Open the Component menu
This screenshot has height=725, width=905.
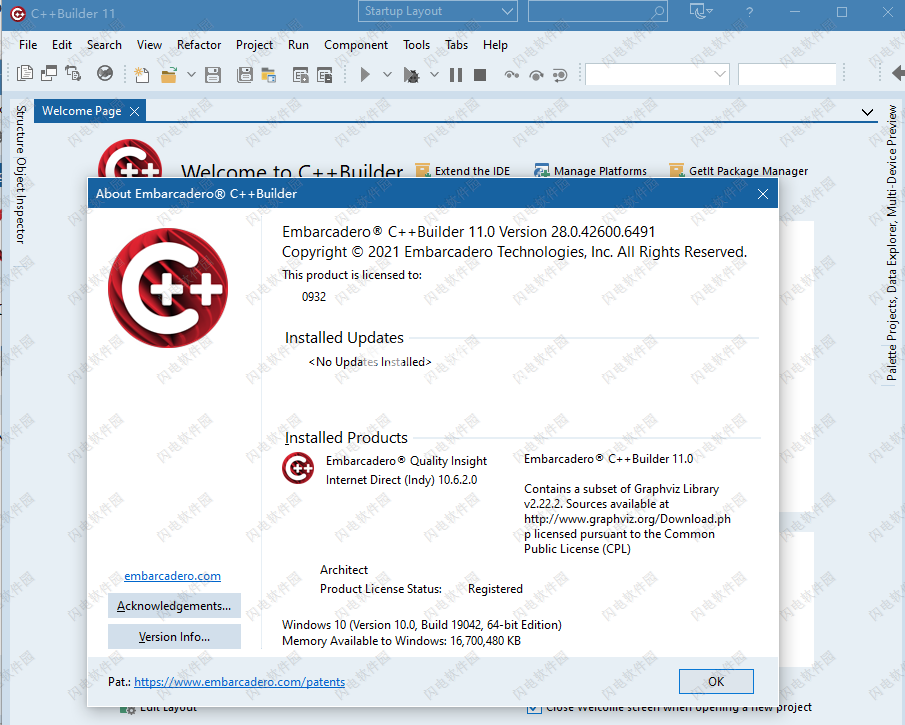tap(356, 45)
